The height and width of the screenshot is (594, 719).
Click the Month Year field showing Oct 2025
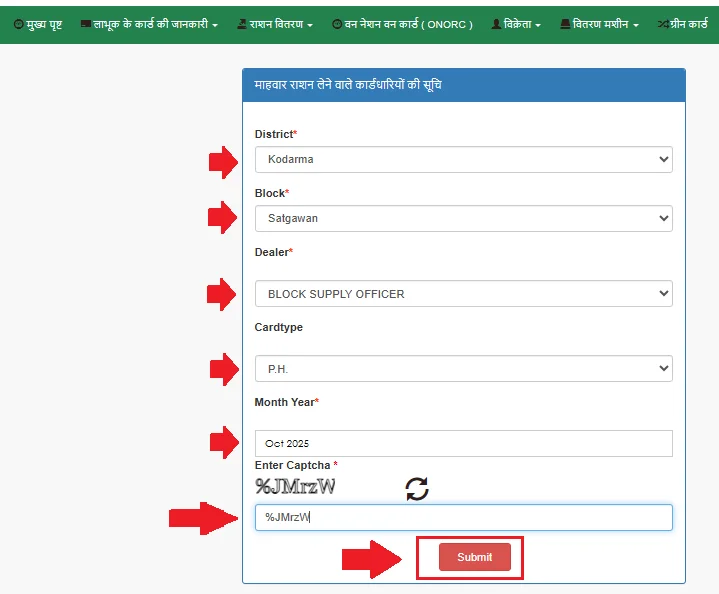click(464, 444)
